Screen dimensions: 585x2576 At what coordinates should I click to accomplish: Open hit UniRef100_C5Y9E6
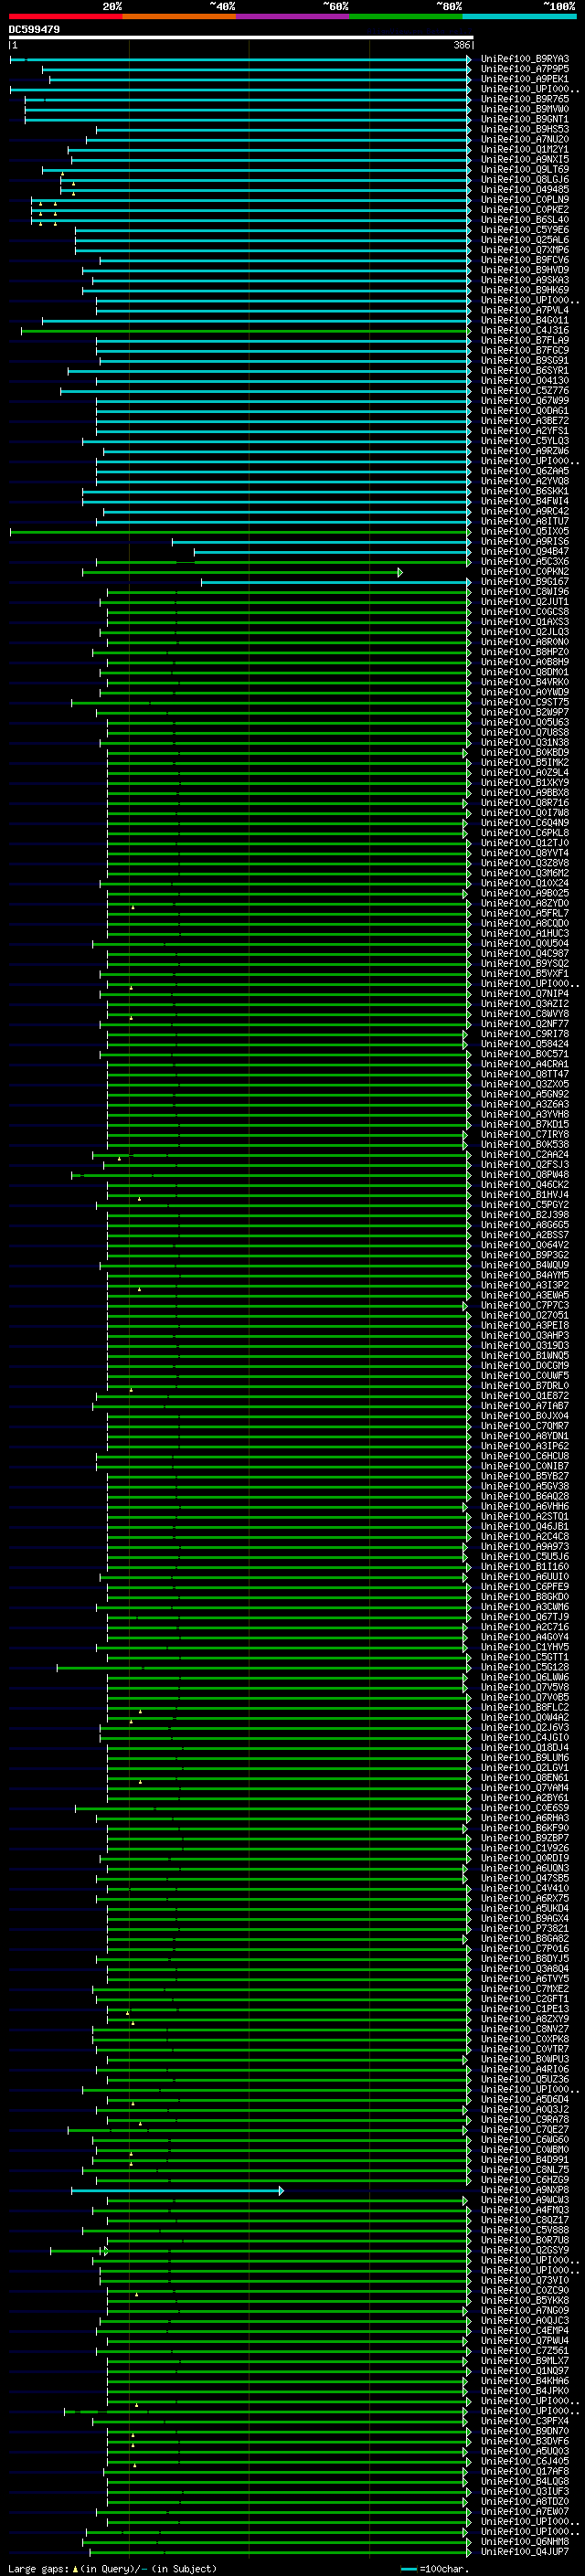click(524, 230)
